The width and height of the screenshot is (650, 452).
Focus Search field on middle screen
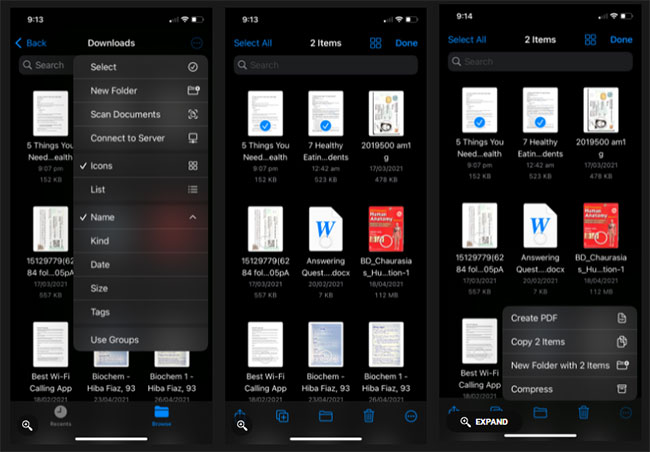pyautogui.click(x=326, y=65)
